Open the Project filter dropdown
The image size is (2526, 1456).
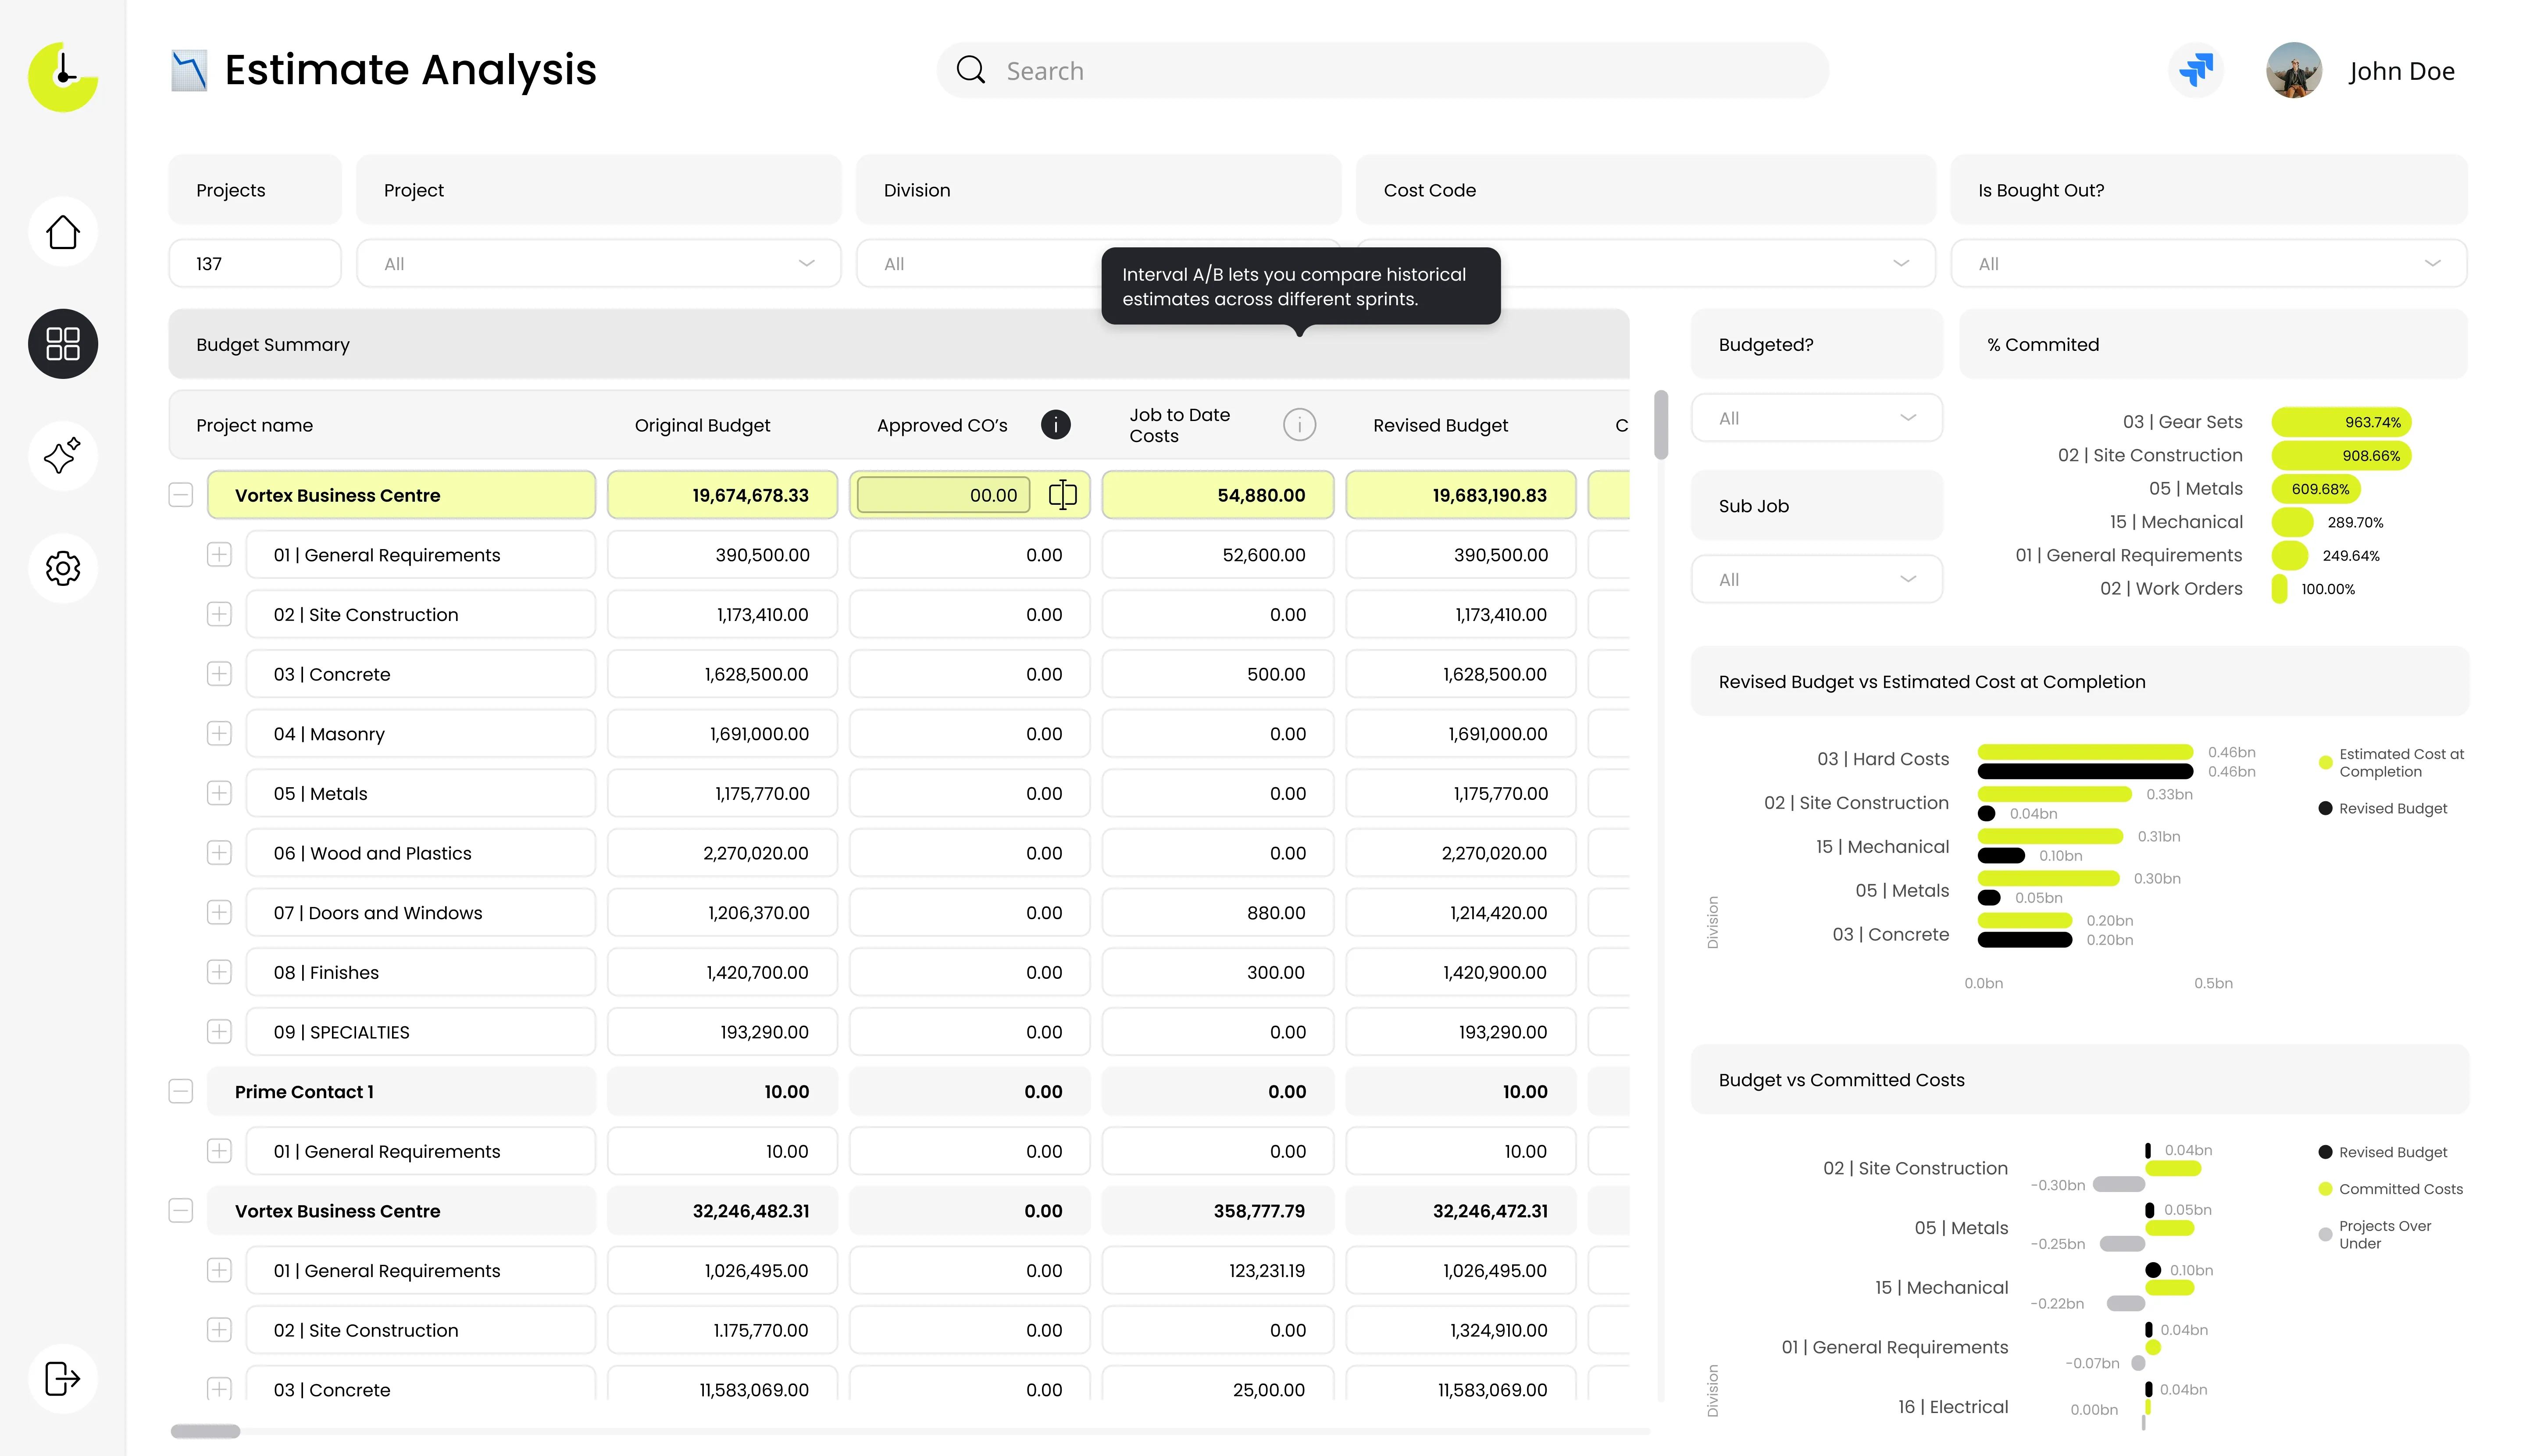click(599, 264)
